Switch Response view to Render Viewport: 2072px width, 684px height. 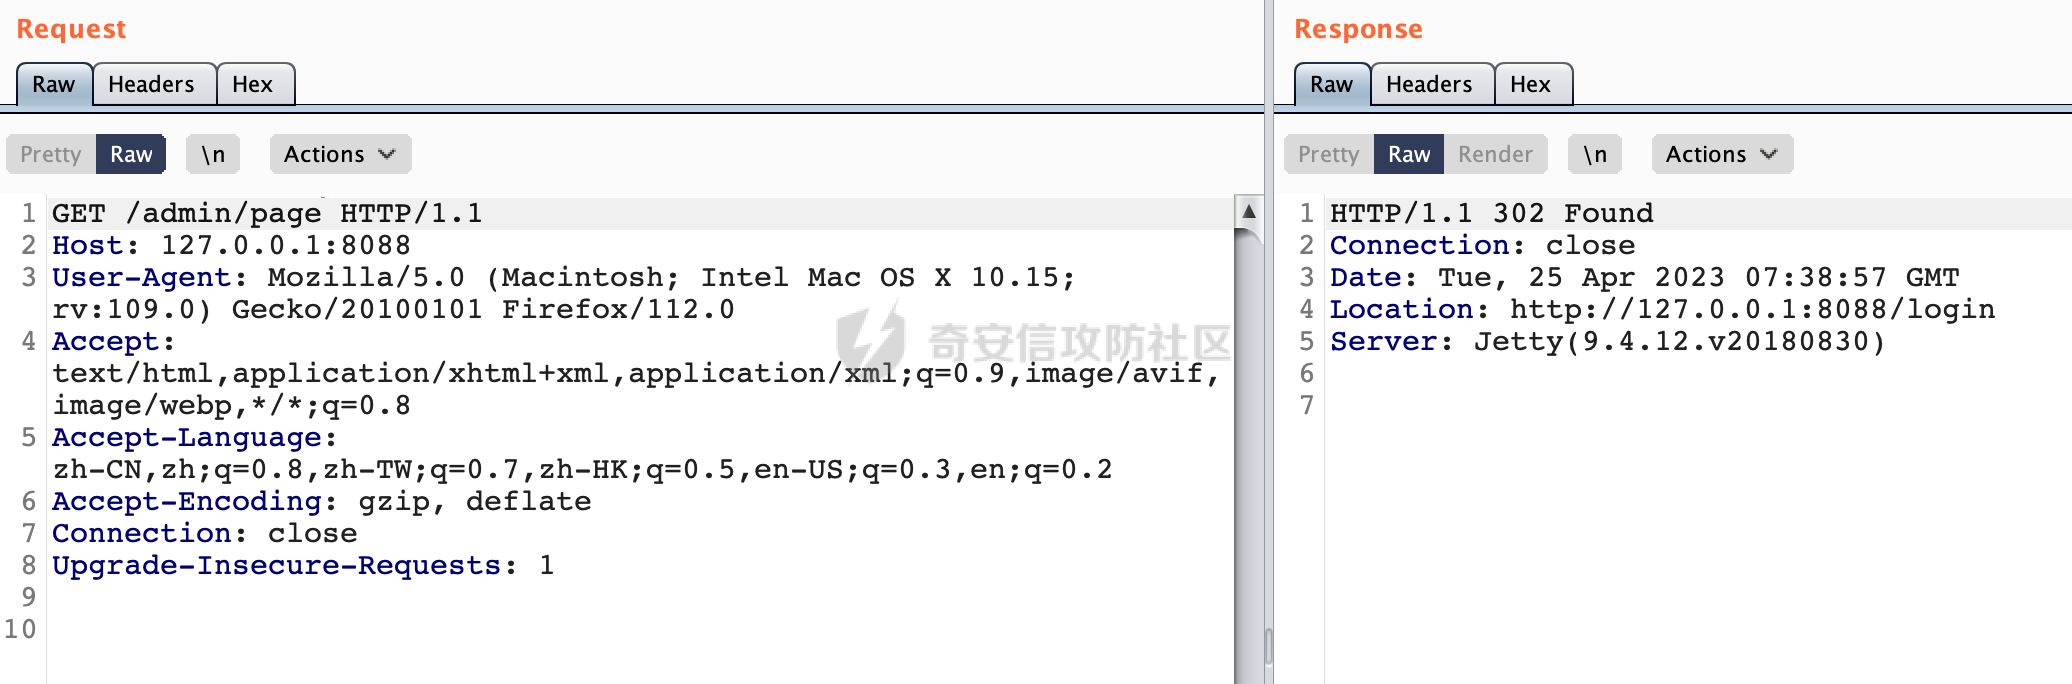(1495, 155)
